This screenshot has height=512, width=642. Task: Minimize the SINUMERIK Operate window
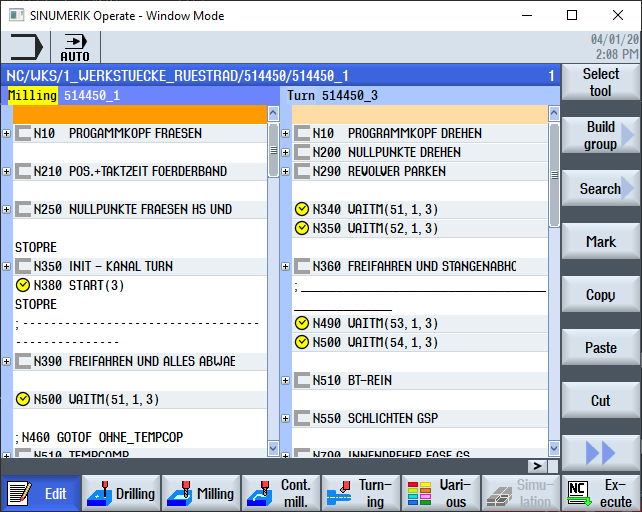527,16
